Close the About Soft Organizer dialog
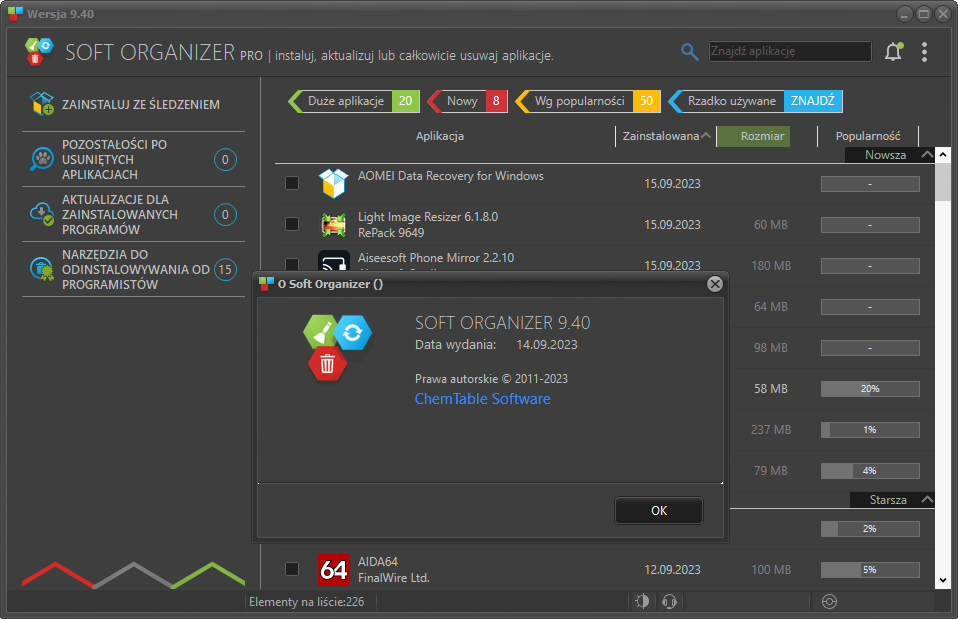 715,284
